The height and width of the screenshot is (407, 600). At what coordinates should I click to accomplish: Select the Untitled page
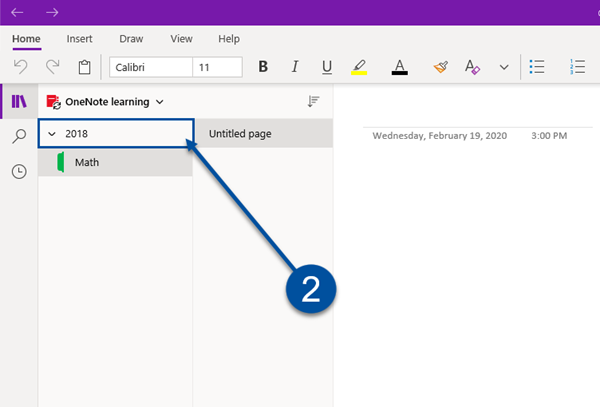point(264,133)
